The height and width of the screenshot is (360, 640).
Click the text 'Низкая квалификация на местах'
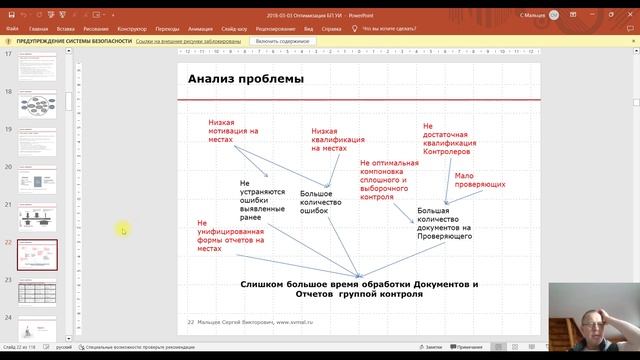[338, 140]
